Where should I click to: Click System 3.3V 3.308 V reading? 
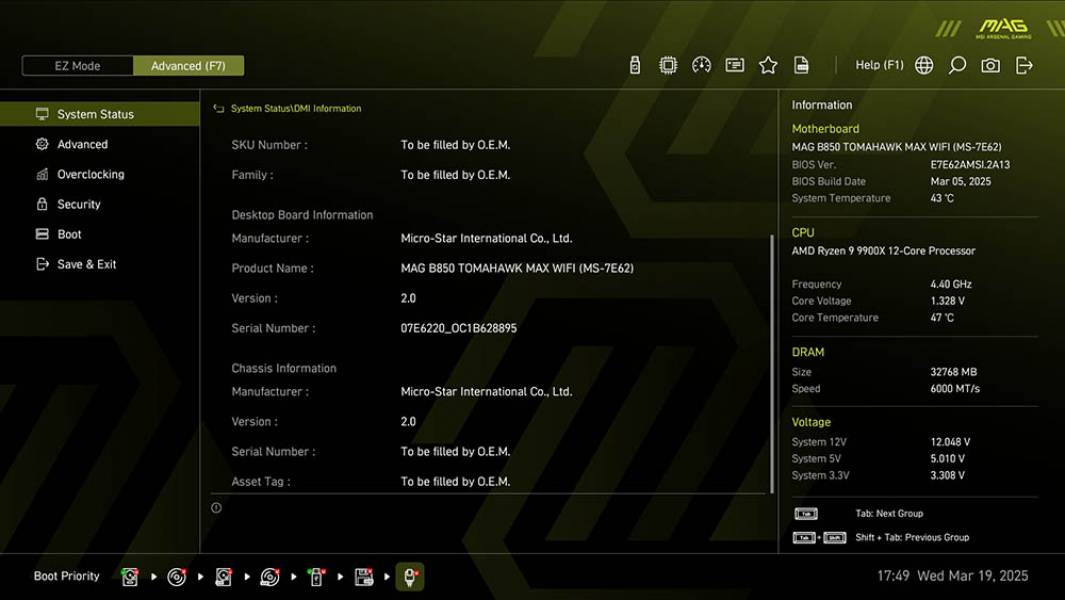(947, 476)
